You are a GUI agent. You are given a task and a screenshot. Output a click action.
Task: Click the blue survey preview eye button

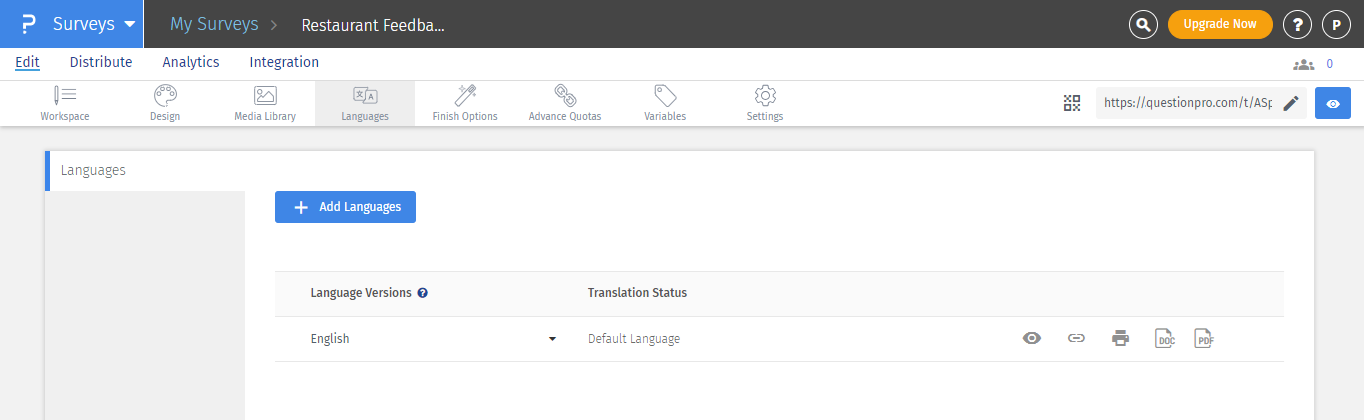[1333, 103]
